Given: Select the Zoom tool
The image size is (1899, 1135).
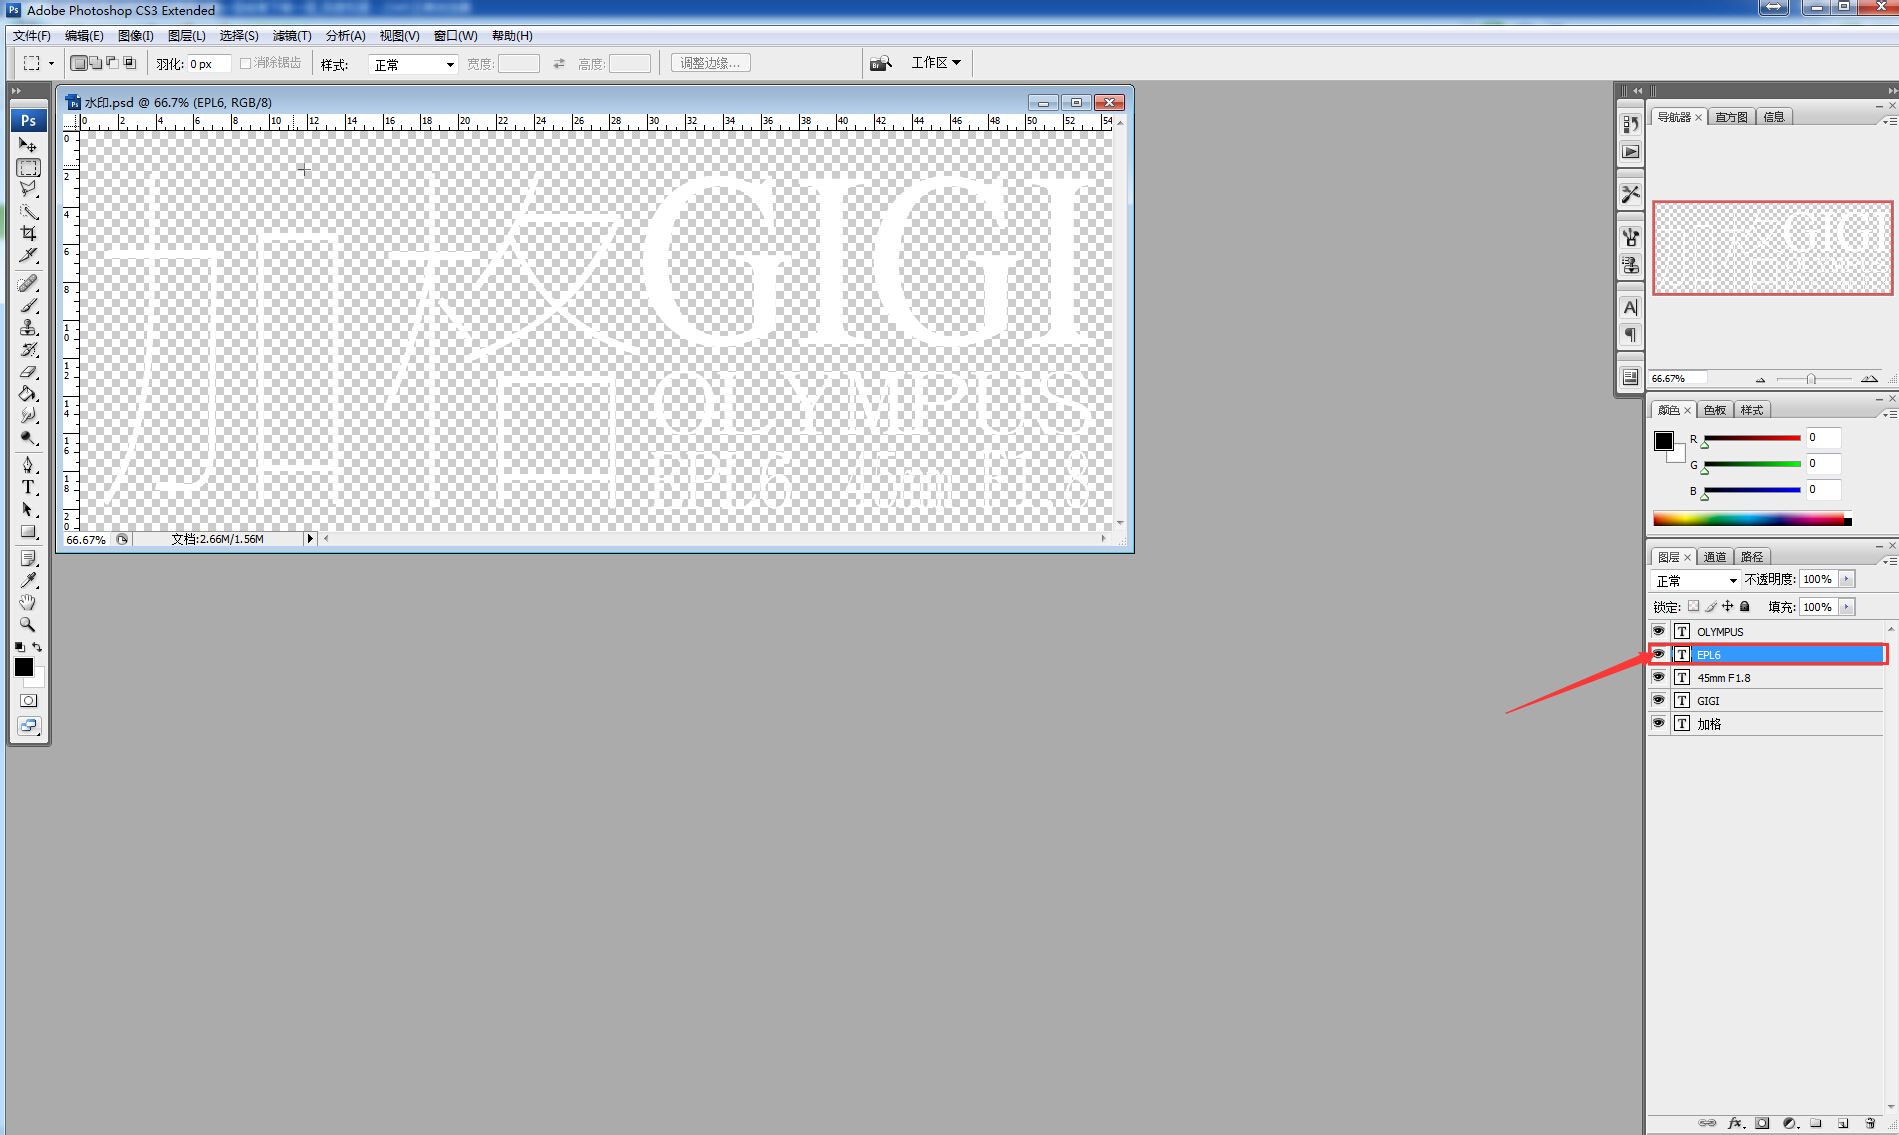Looking at the screenshot, I should (x=28, y=625).
